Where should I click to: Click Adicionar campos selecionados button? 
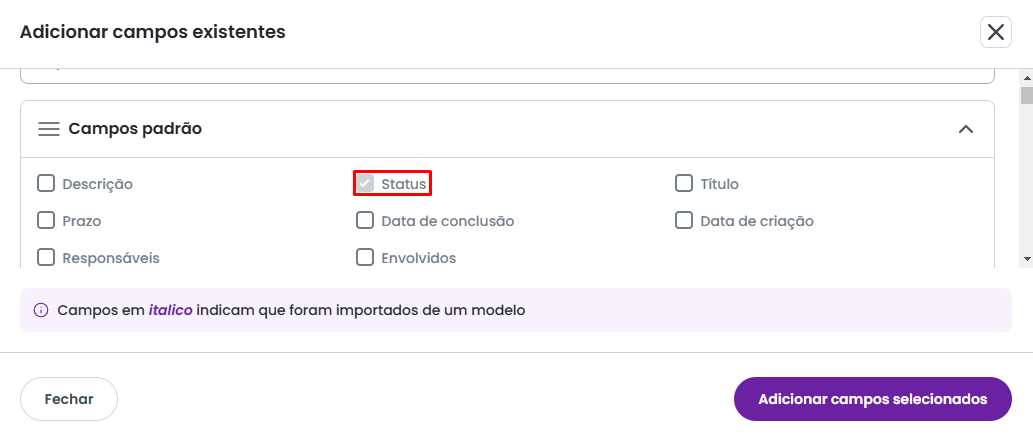[872, 399]
